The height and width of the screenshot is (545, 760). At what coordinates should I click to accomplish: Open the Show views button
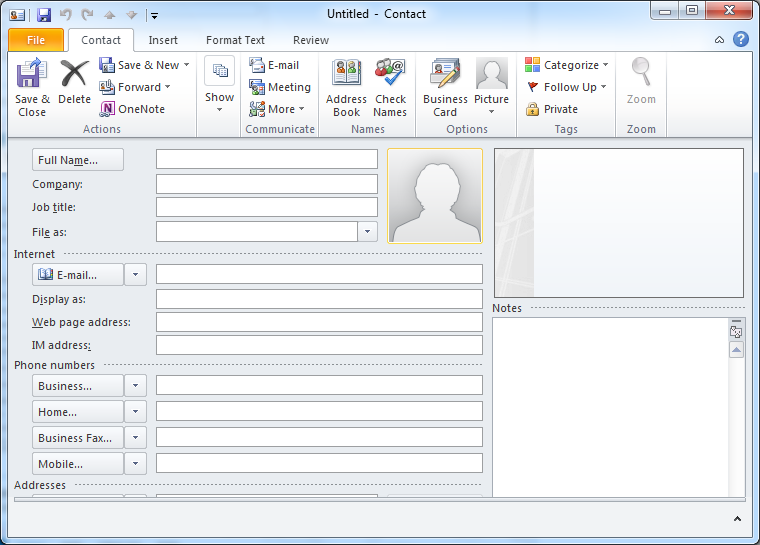220,85
